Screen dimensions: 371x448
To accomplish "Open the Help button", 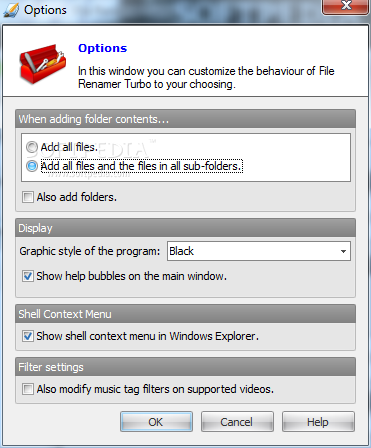I will (x=318, y=422).
